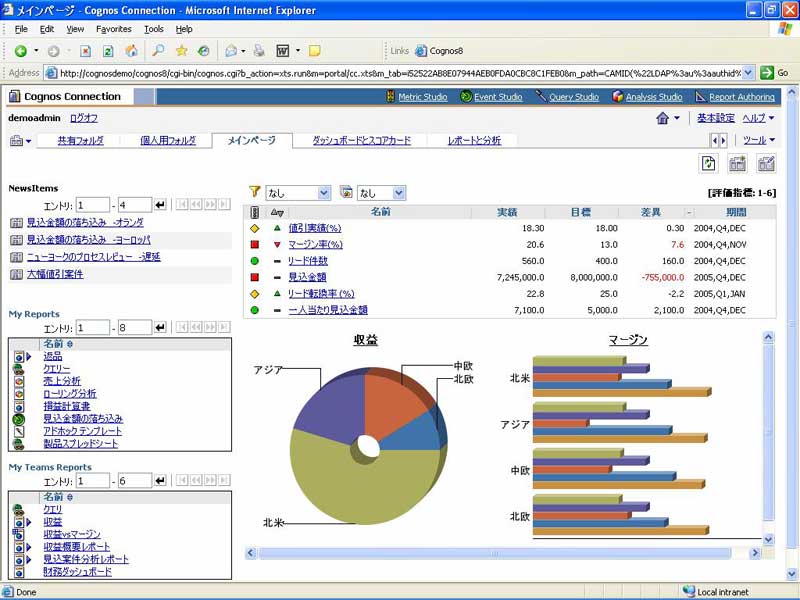Sort by 期間 column header
Viewport: 800px width, 600px height.
click(x=736, y=212)
